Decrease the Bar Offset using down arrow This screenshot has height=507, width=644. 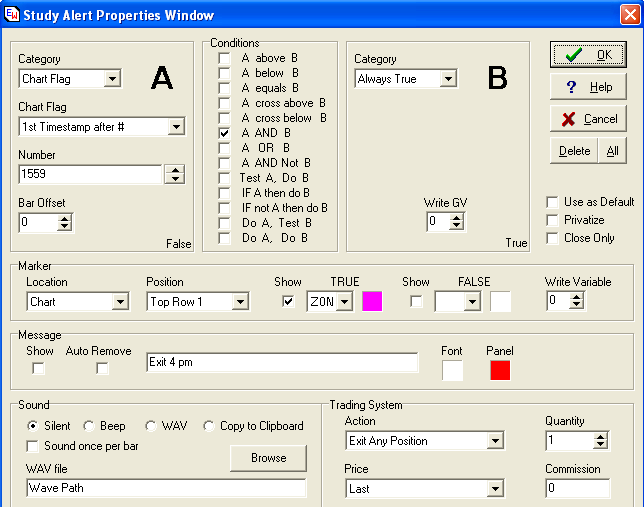pos(65,227)
